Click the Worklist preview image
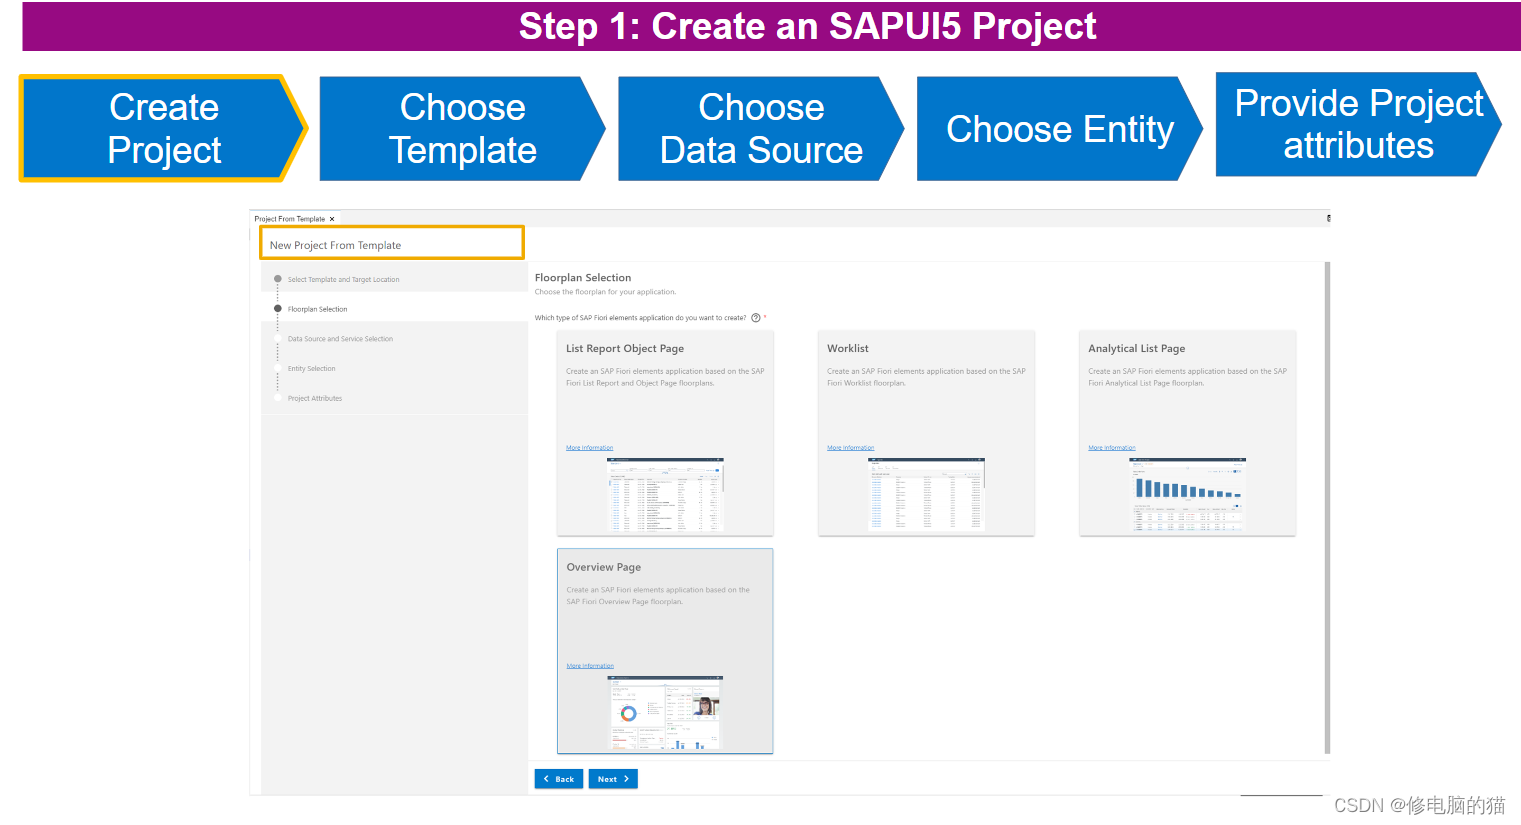1521x825 pixels. 926,495
